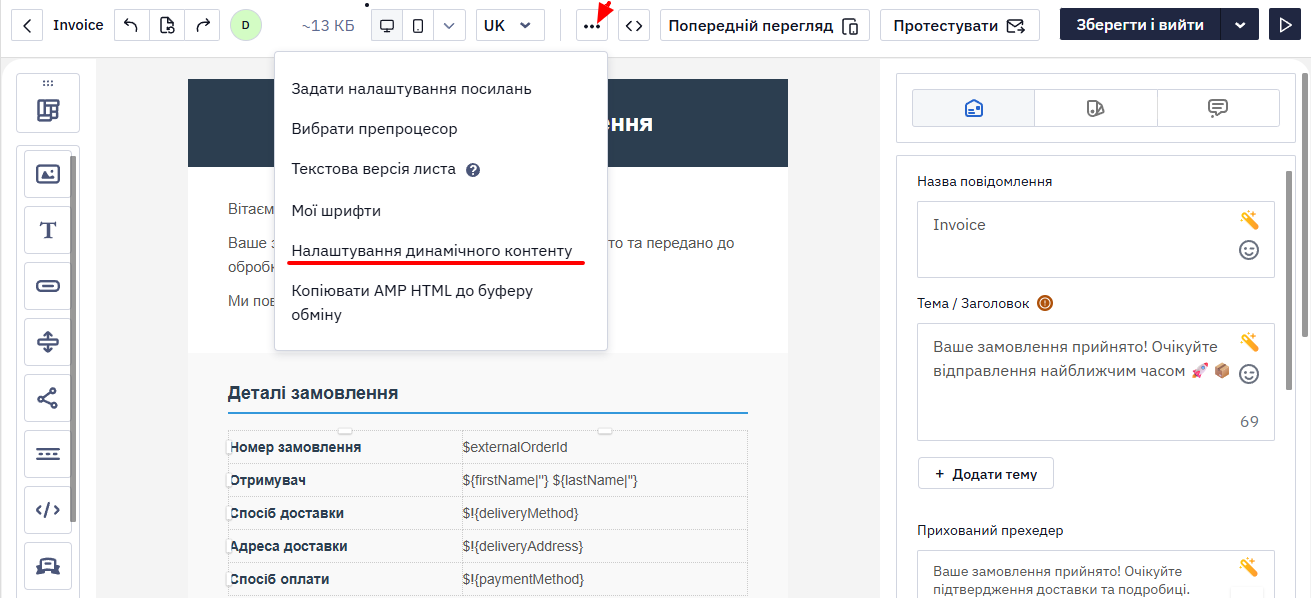1311x598 pixels.
Task: Open emoji picker in message name field
Action: click(1249, 250)
